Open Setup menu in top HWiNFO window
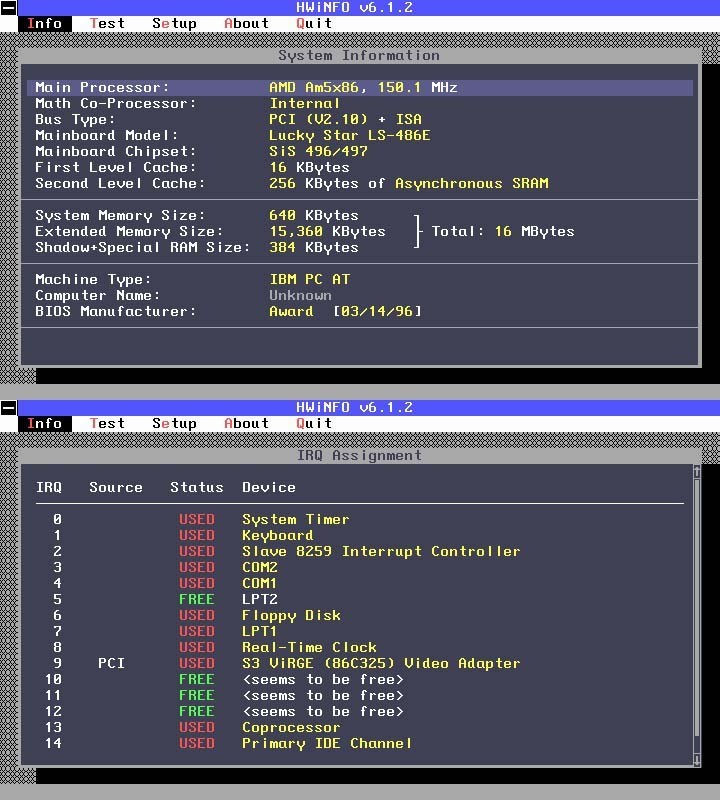Viewport: 720px width, 800px height. 174,23
